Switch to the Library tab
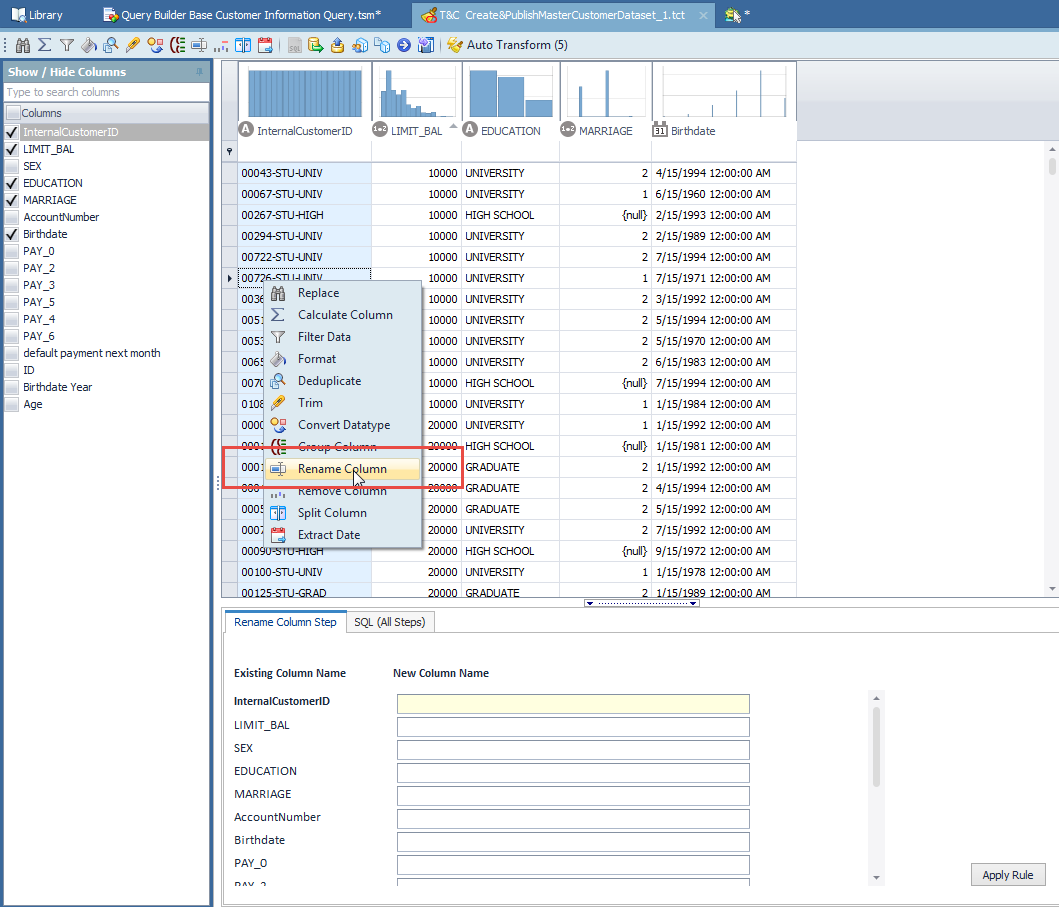The image size is (1059, 907). point(38,15)
